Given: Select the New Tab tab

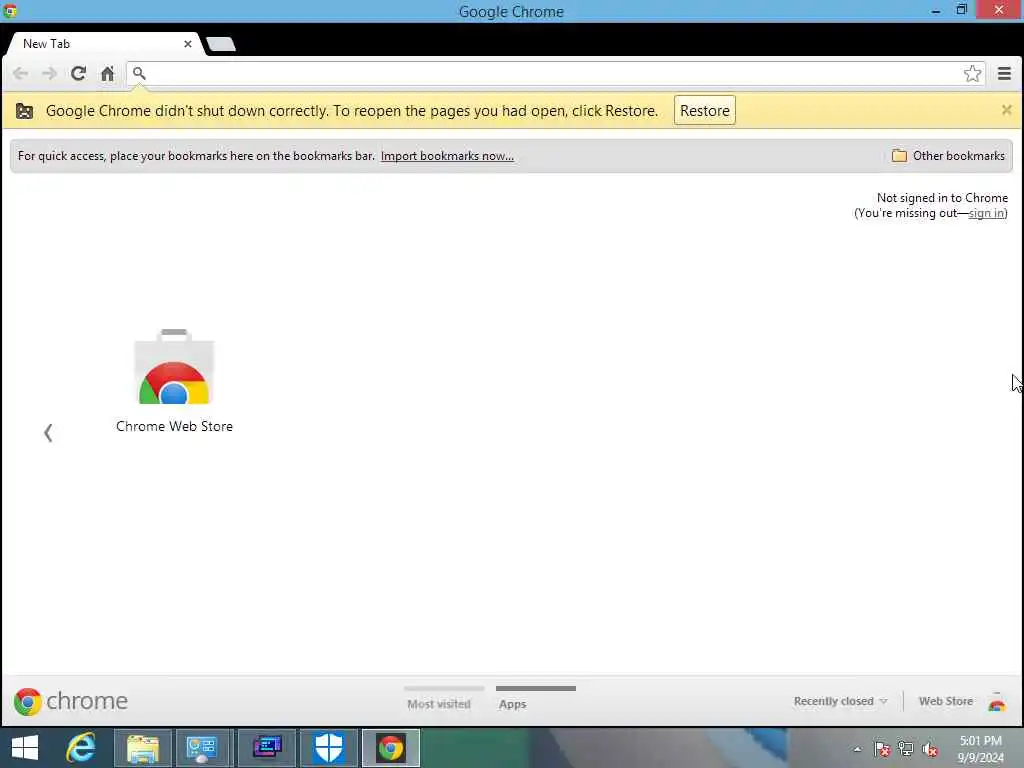Looking at the screenshot, I should (x=104, y=44).
